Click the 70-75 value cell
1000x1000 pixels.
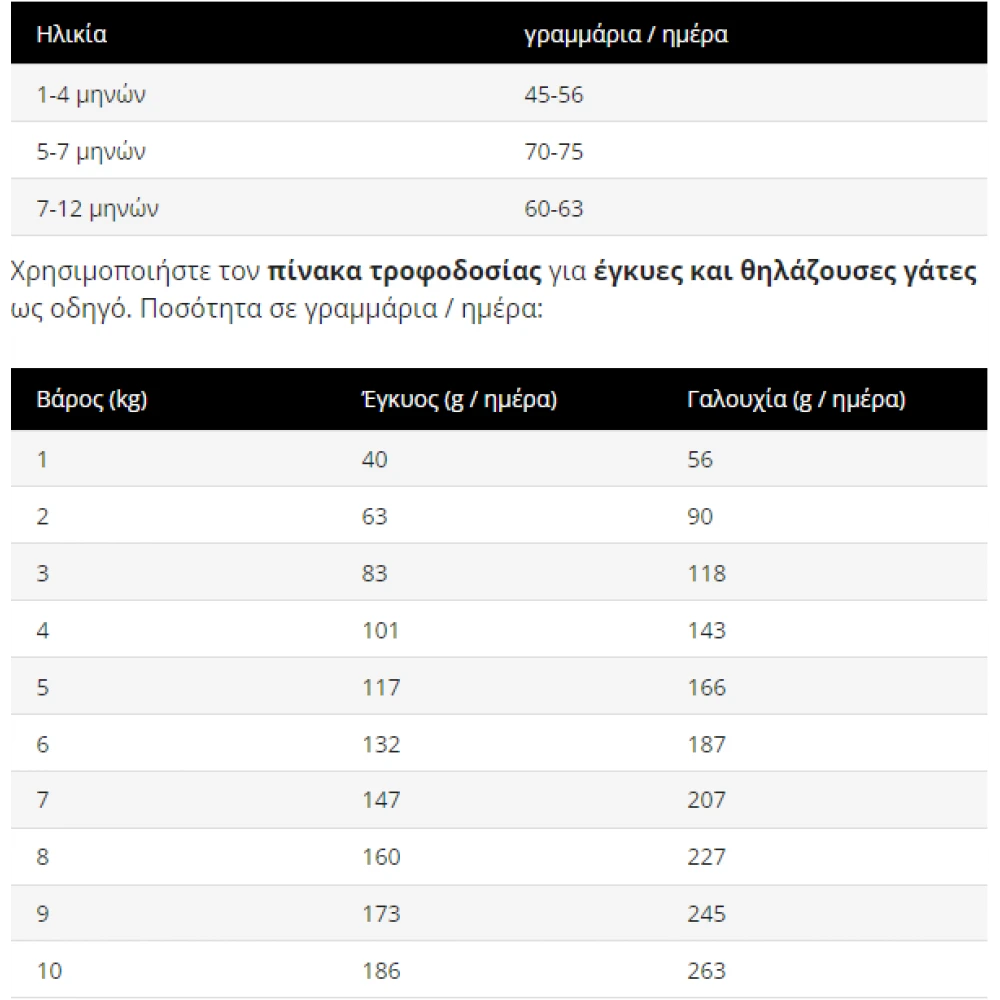coord(553,152)
